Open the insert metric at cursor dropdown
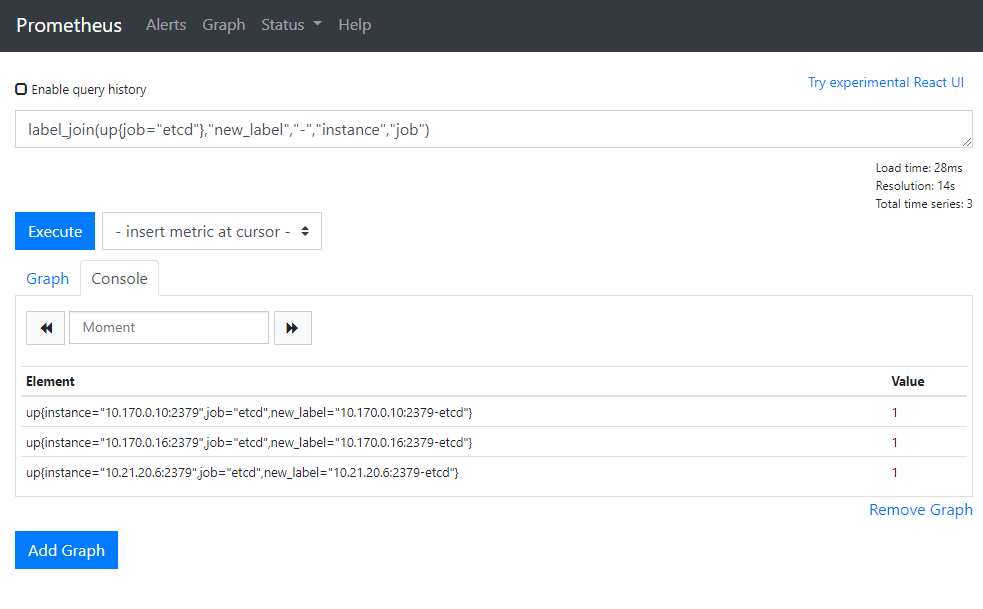Image resolution: width=983 pixels, height=609 pixels. (212, 231)
